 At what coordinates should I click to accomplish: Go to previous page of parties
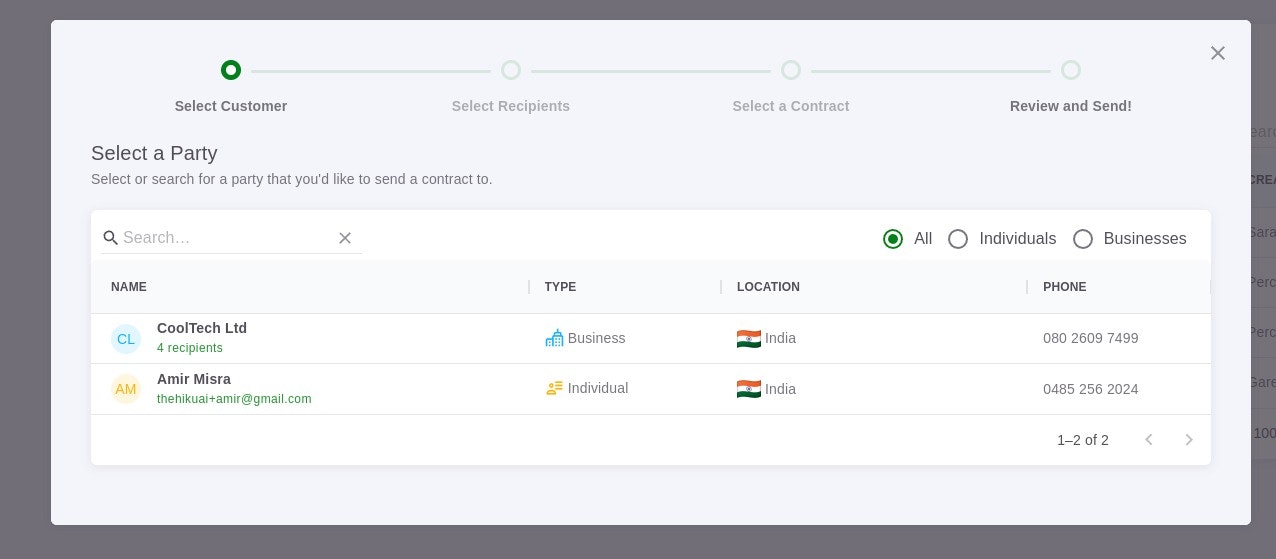click(1149, 440)
